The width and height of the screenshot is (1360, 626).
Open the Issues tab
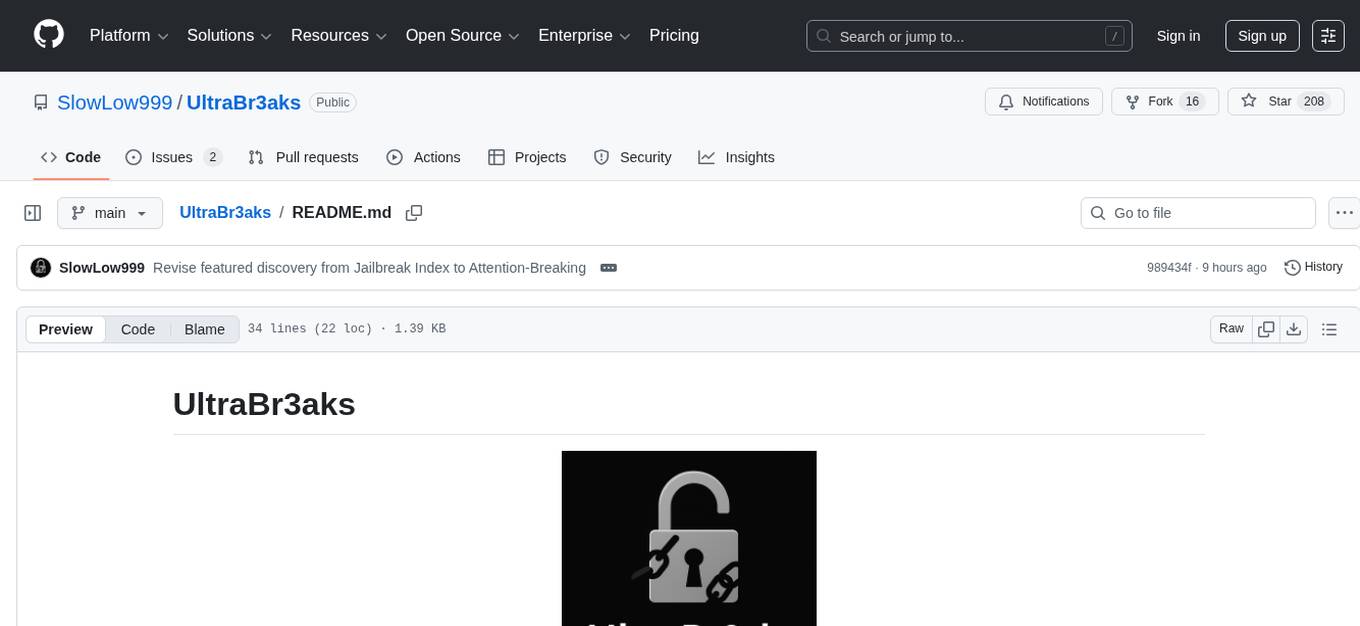click(172, 157)
